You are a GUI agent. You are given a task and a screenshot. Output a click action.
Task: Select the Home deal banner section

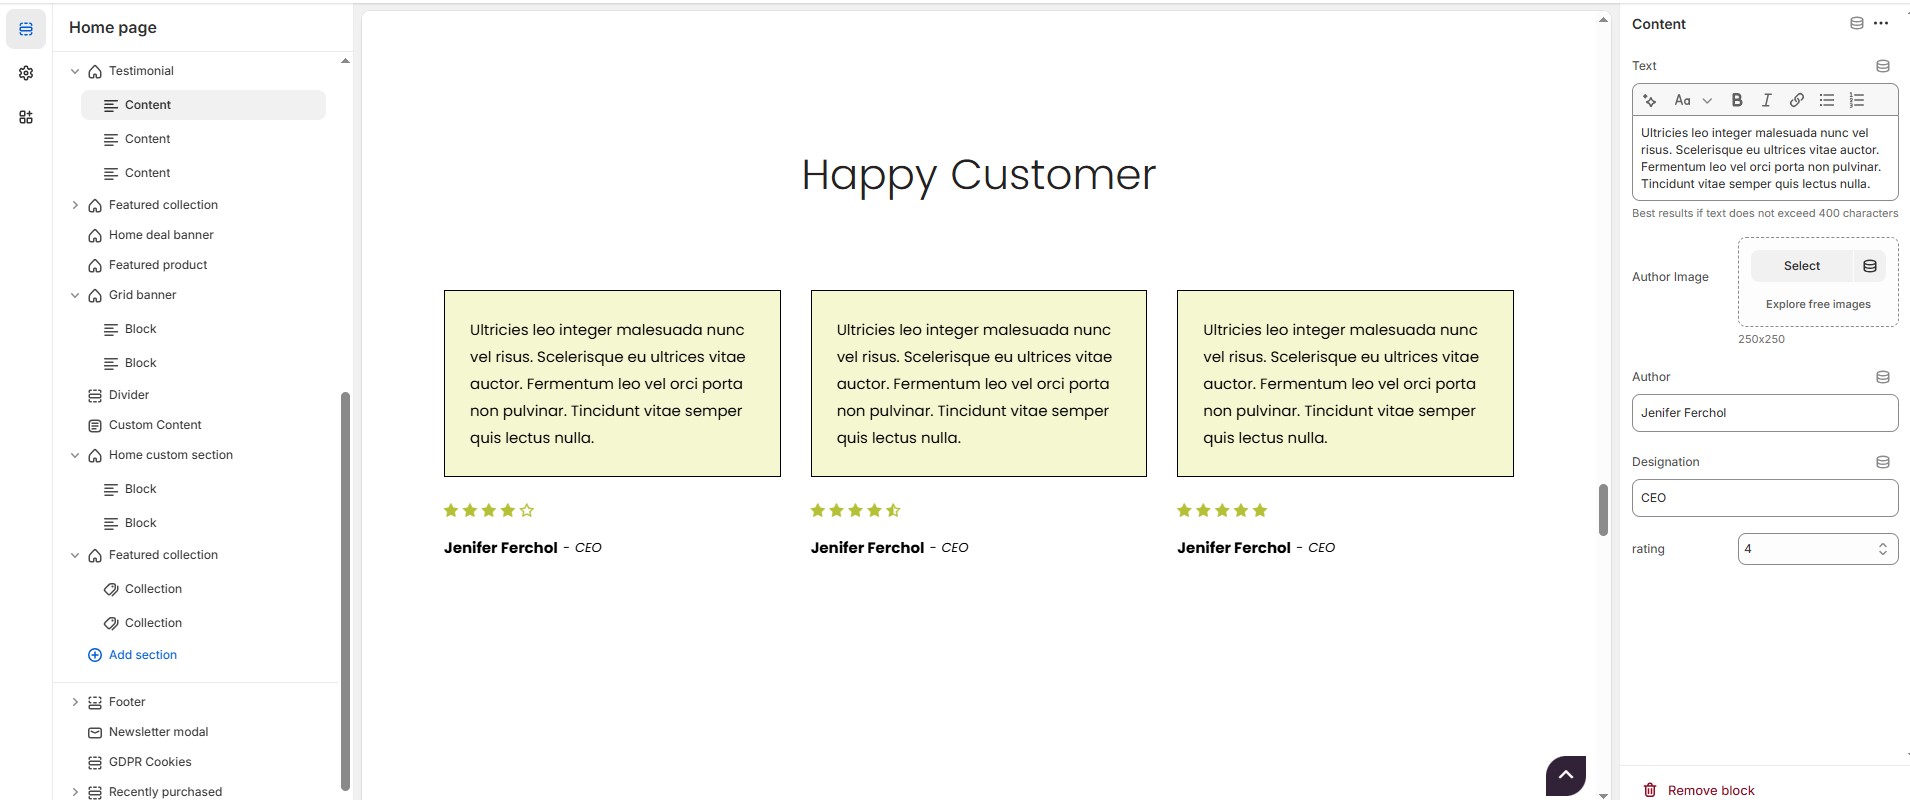(161, 235)
